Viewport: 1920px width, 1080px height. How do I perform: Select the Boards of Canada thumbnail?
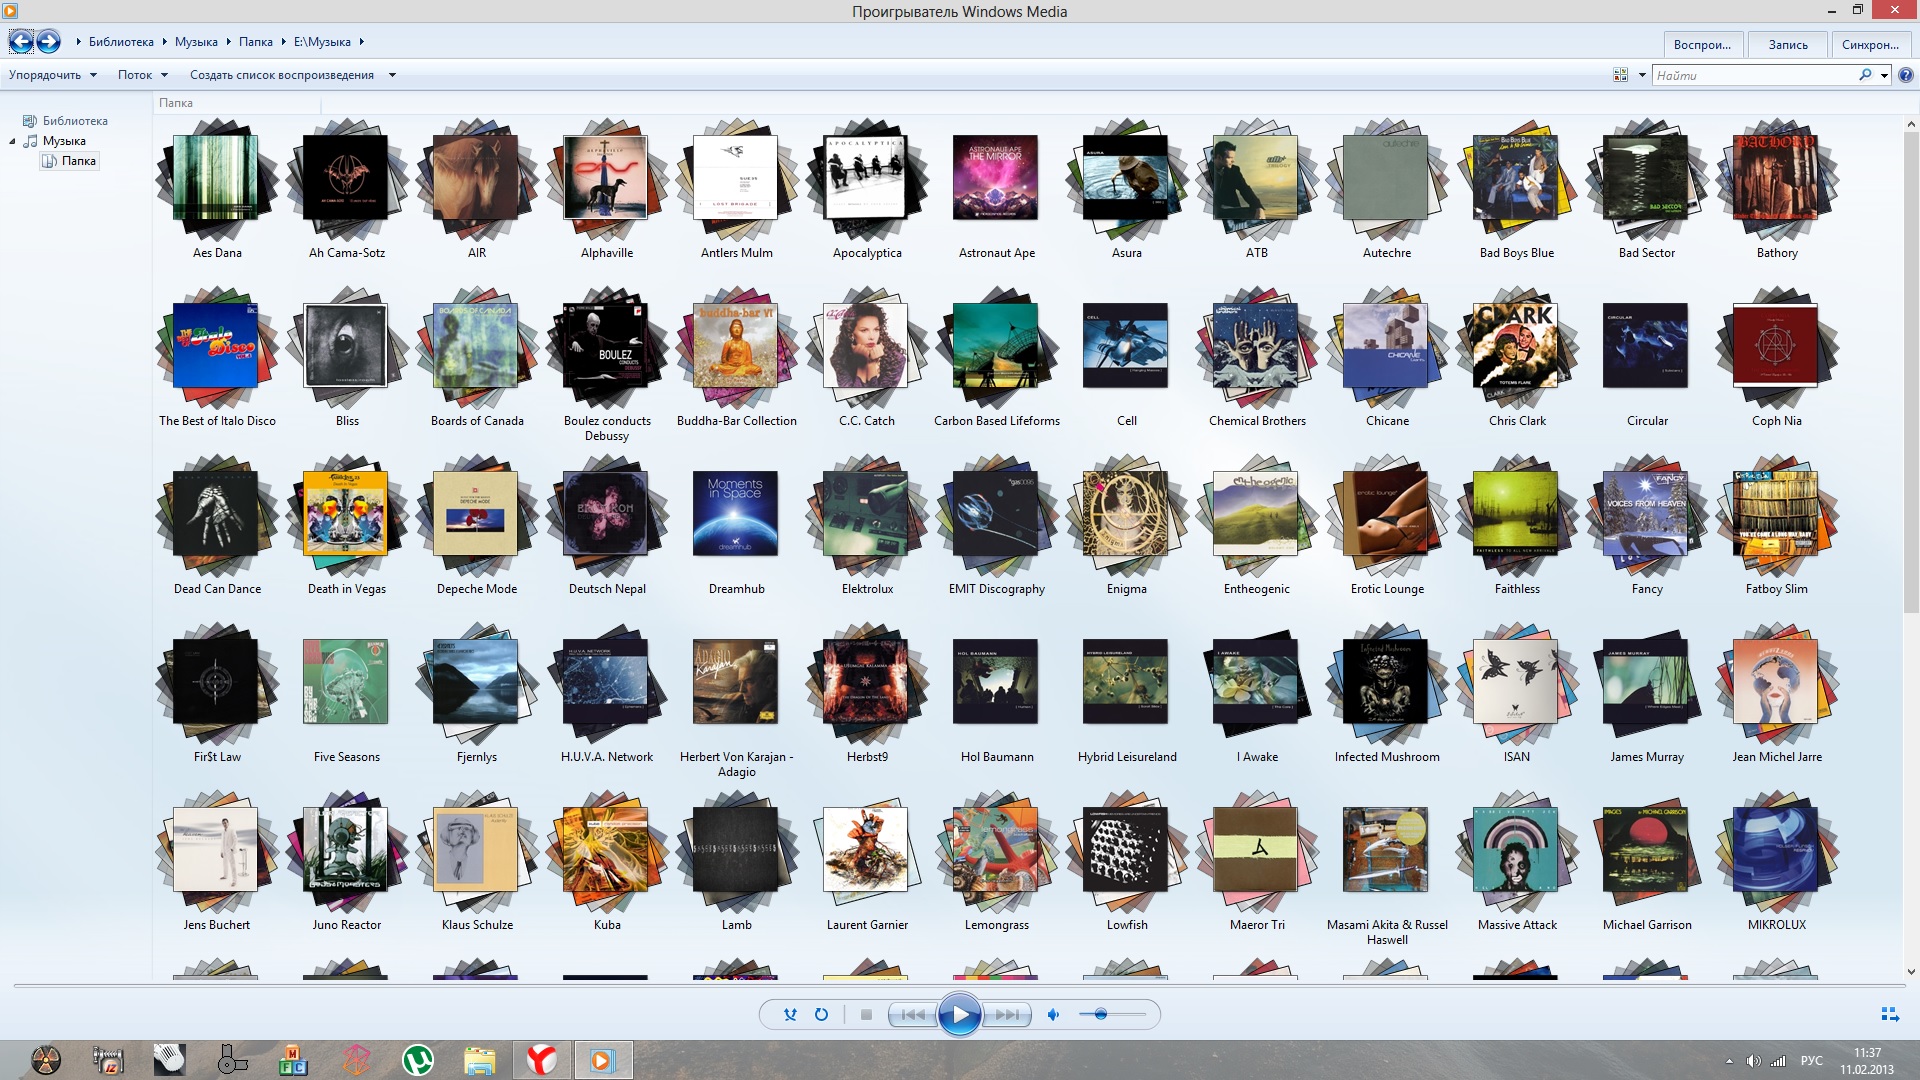477,345
